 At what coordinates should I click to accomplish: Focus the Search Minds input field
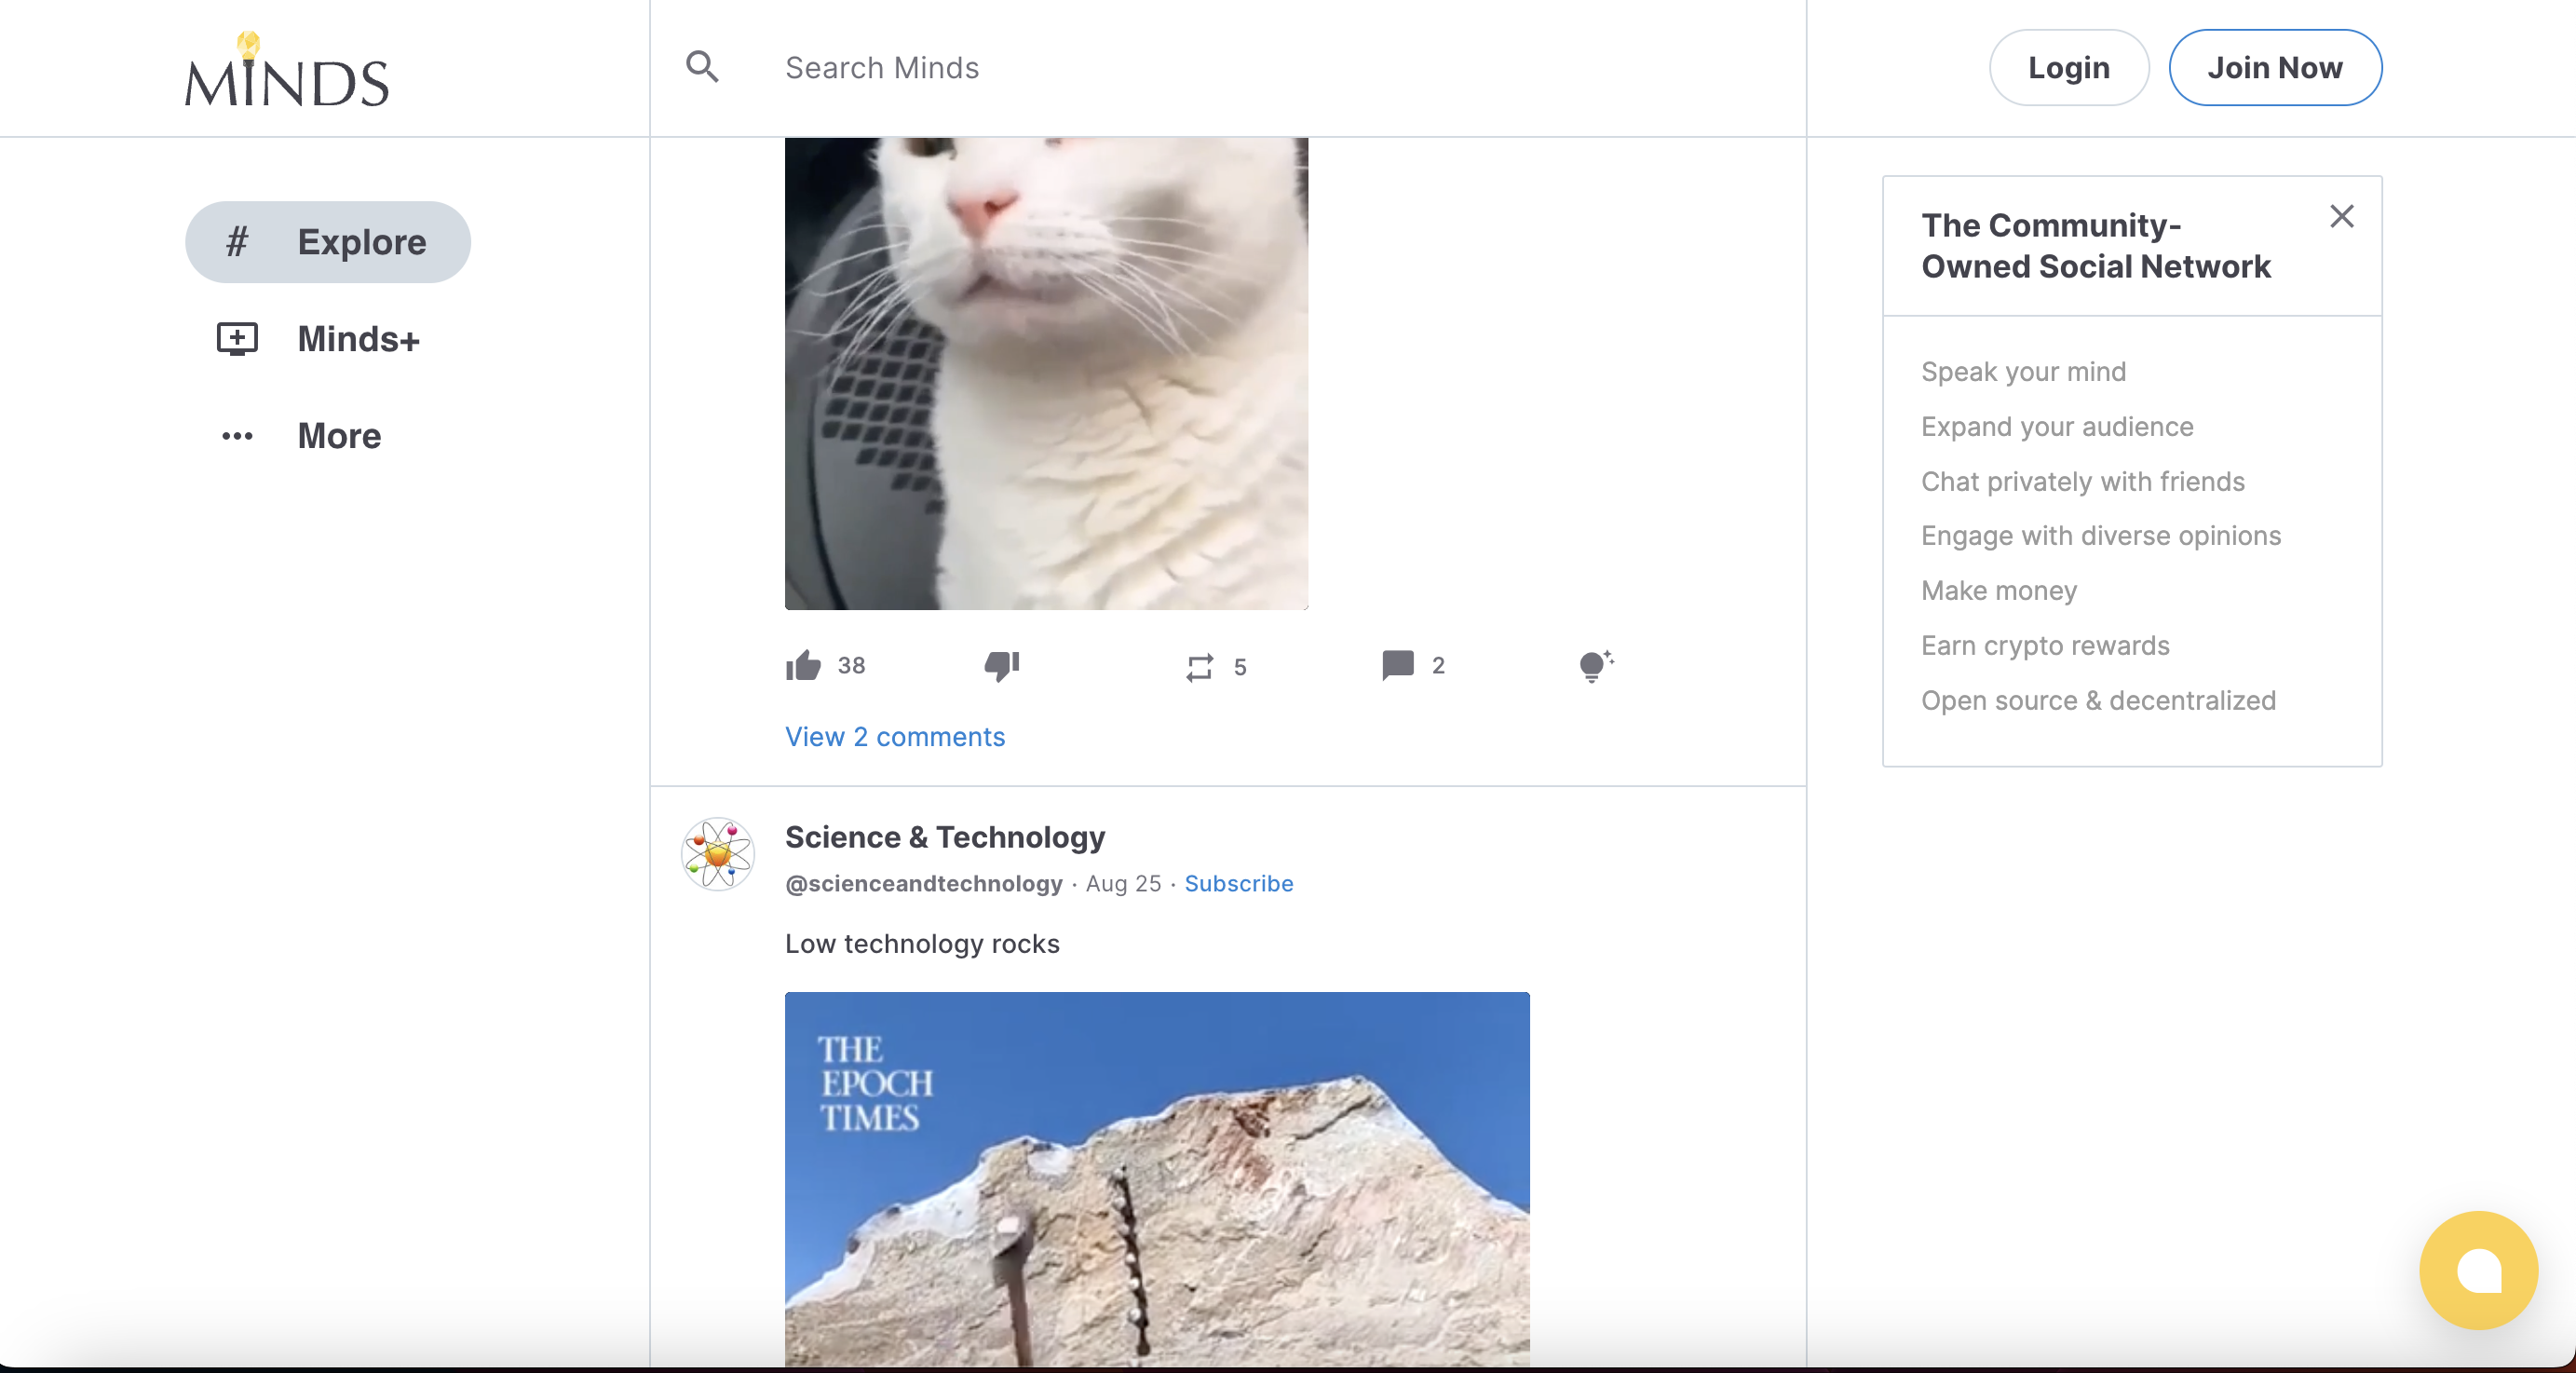tap(1200, 67)
